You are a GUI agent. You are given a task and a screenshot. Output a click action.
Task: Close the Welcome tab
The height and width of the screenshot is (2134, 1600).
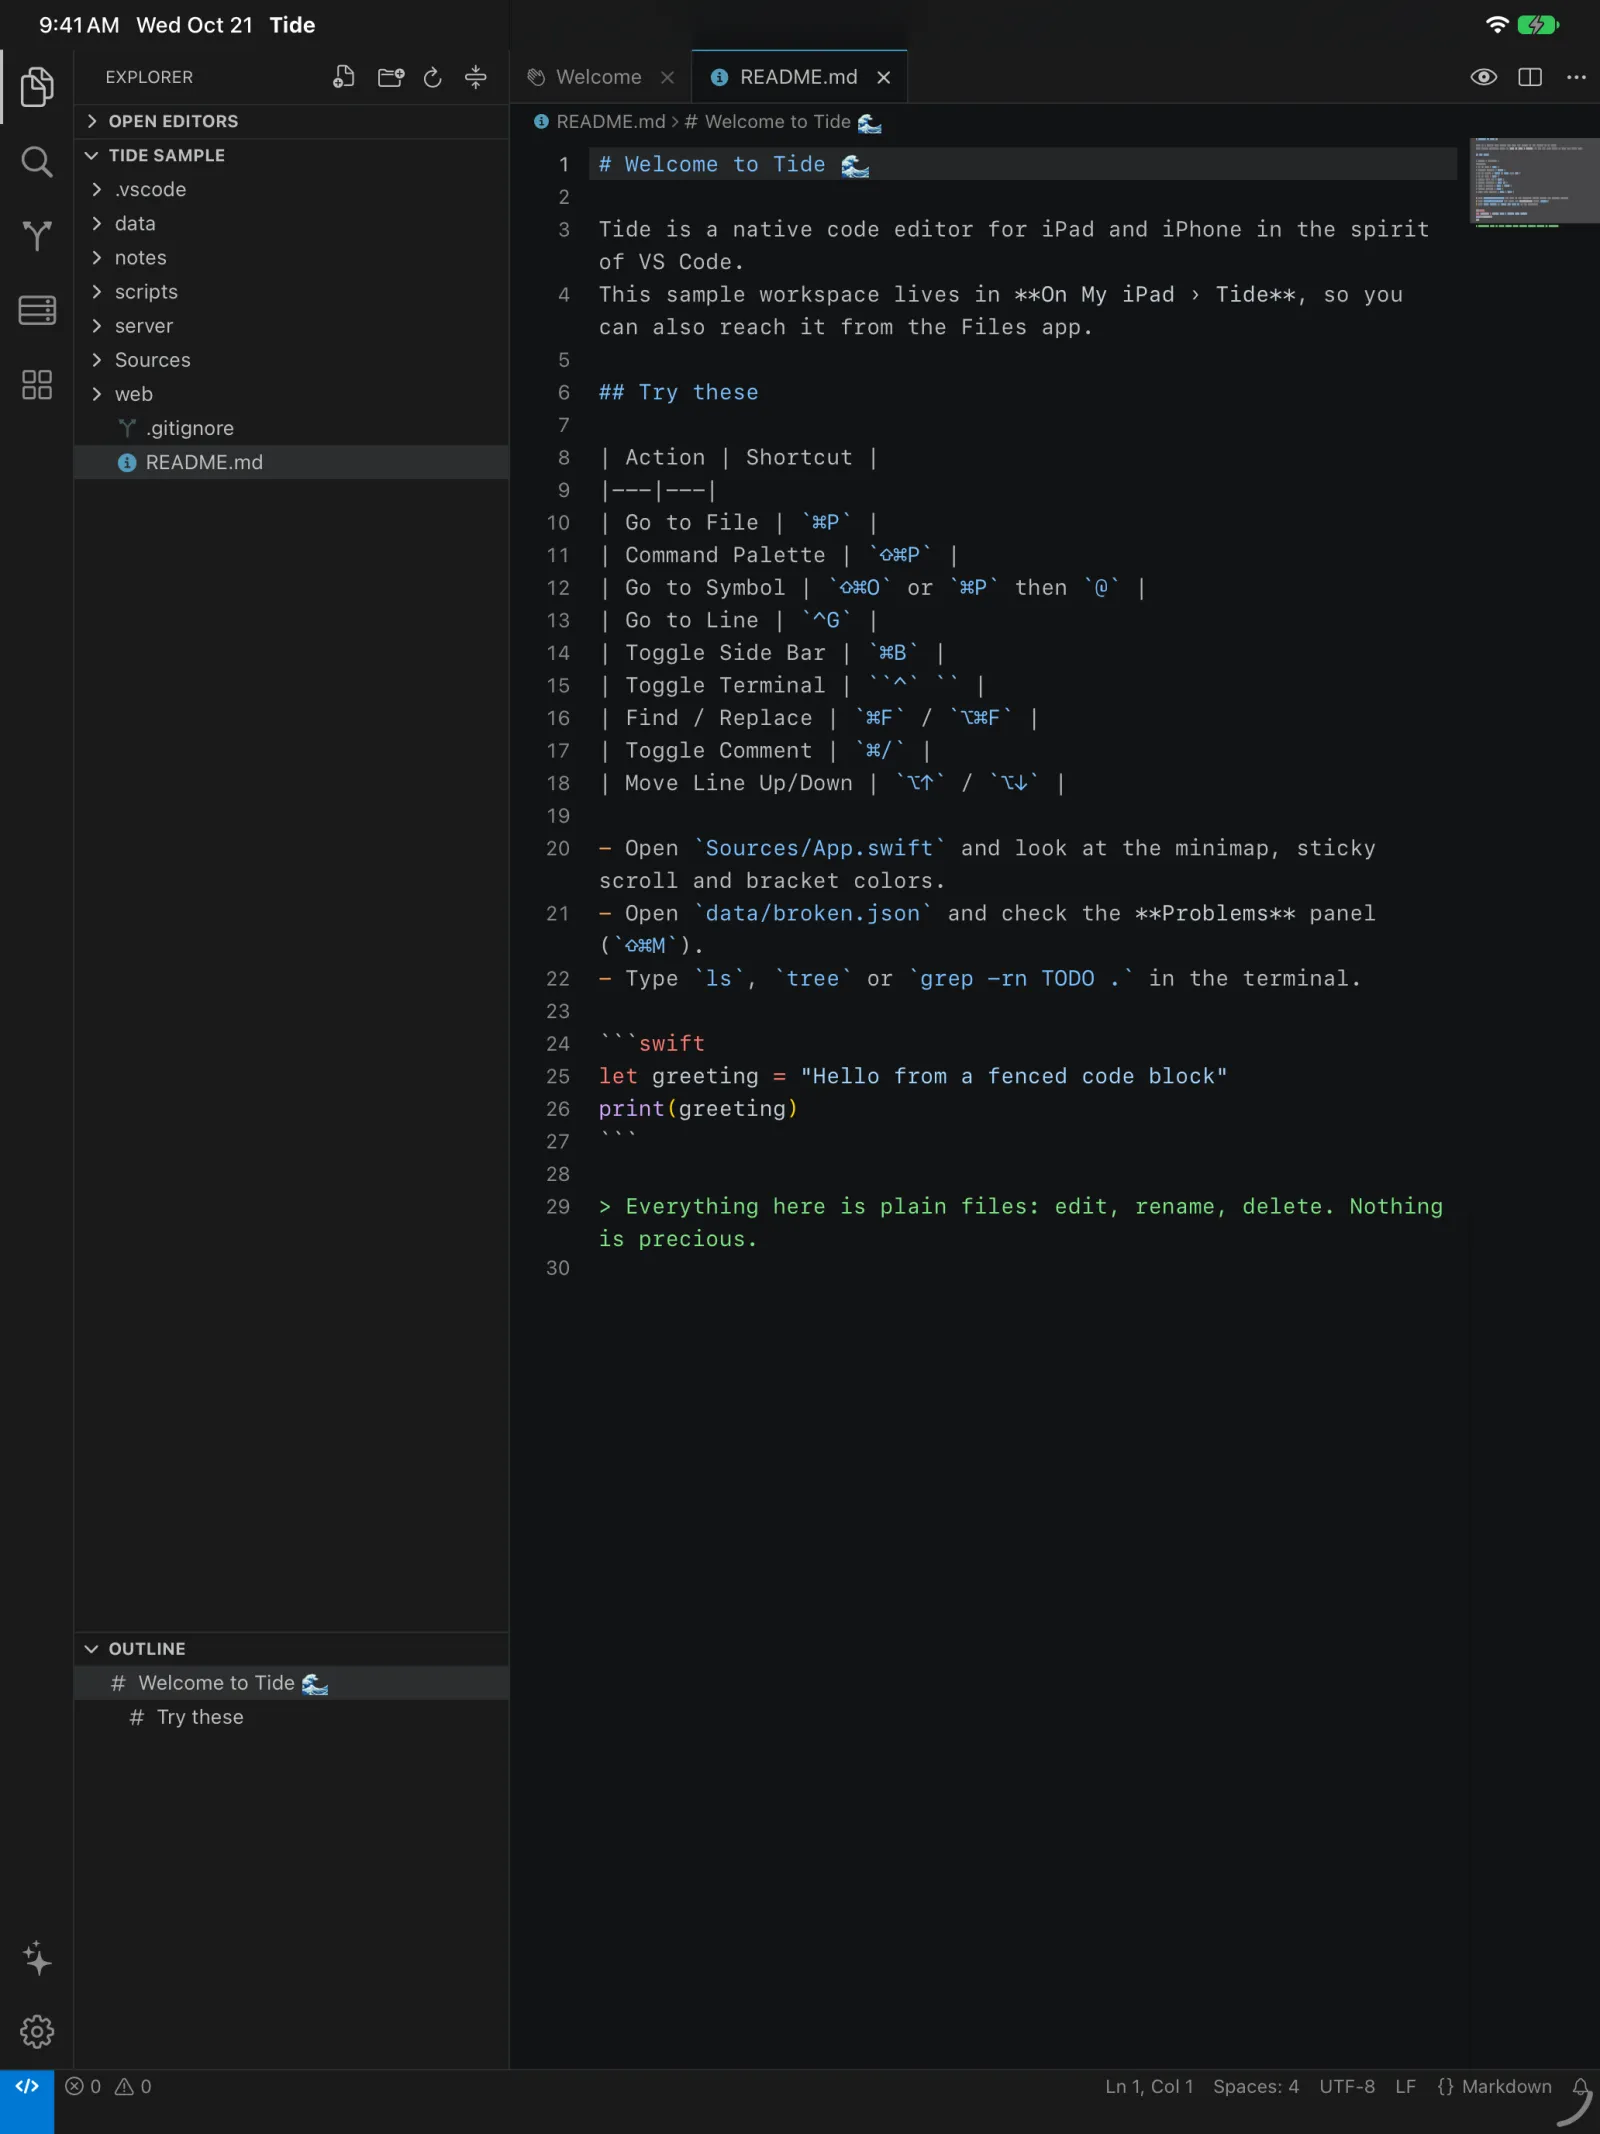pos(668,78)
